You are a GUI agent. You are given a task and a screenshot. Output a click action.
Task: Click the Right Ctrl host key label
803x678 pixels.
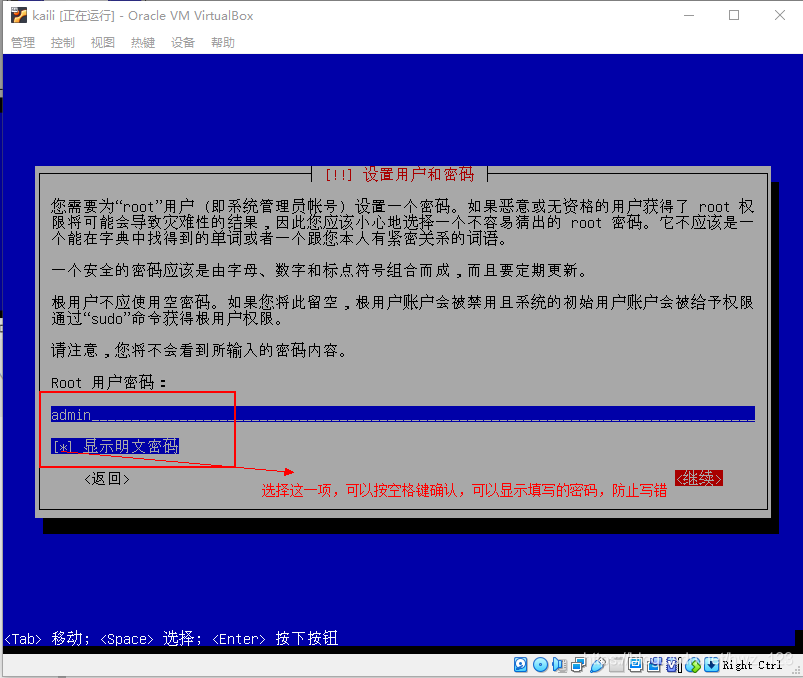pyautogui.click(x=752, y=665)
